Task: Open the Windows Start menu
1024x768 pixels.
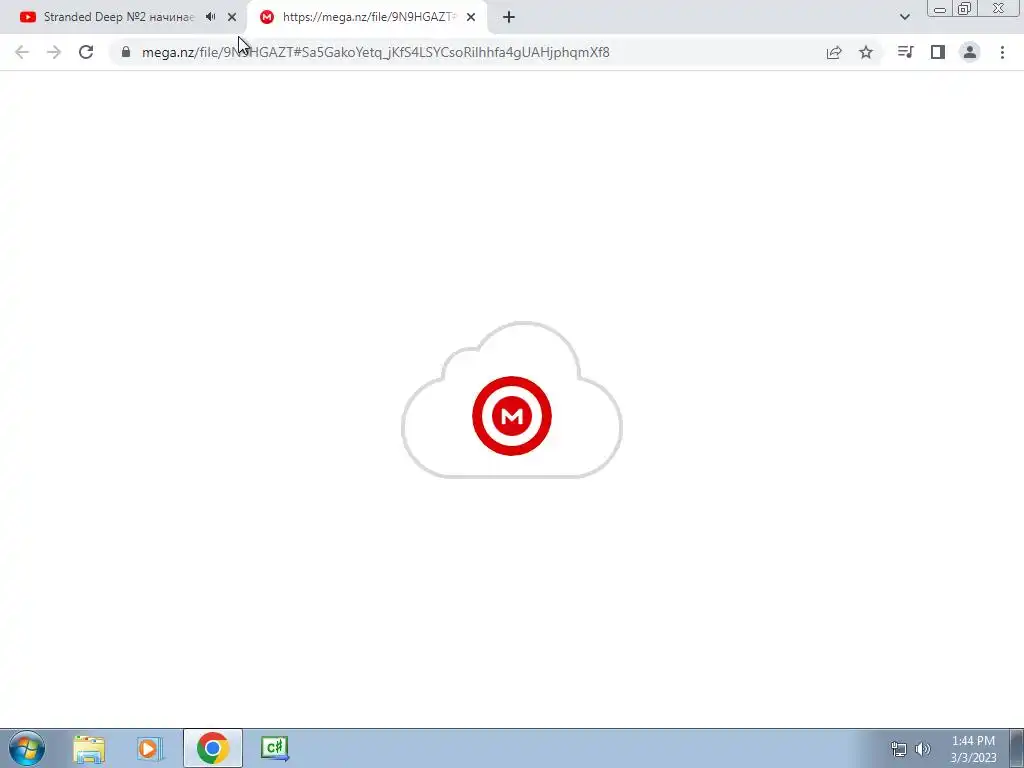Action: tap(27, 748)
